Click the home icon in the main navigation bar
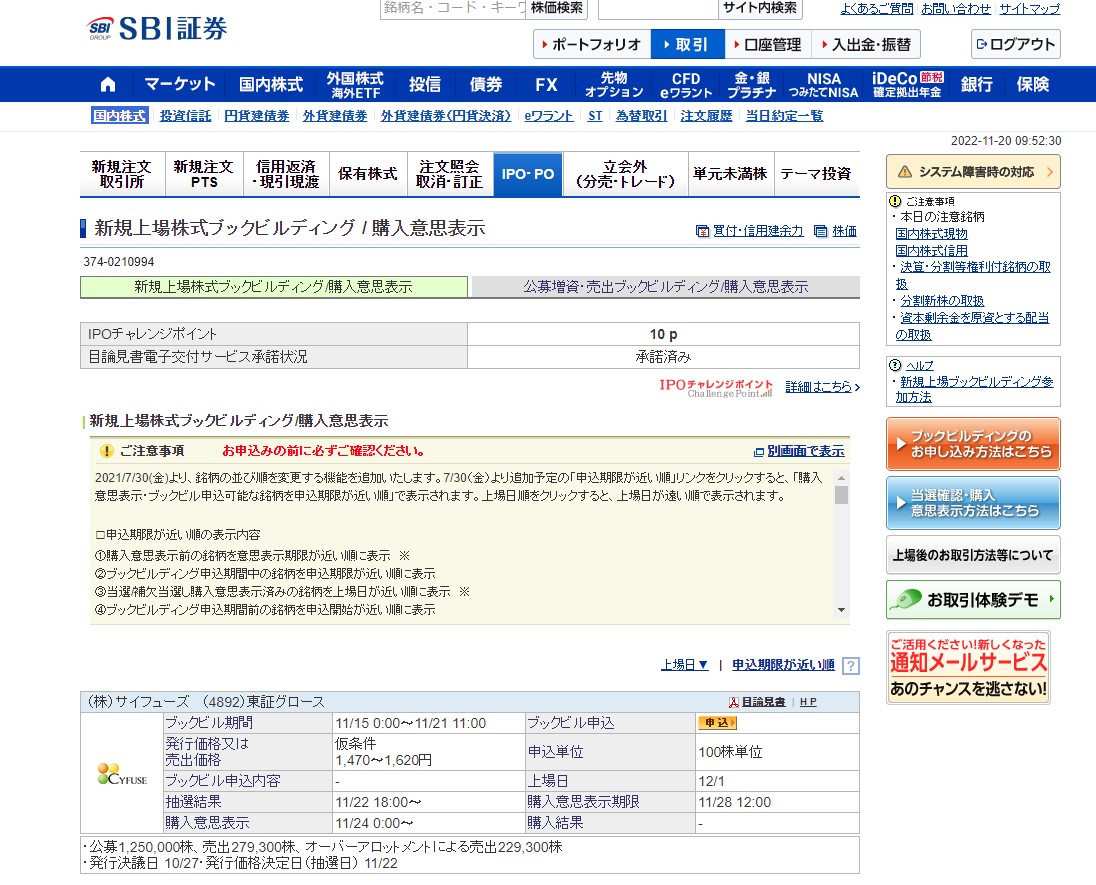 click(108, 84)
